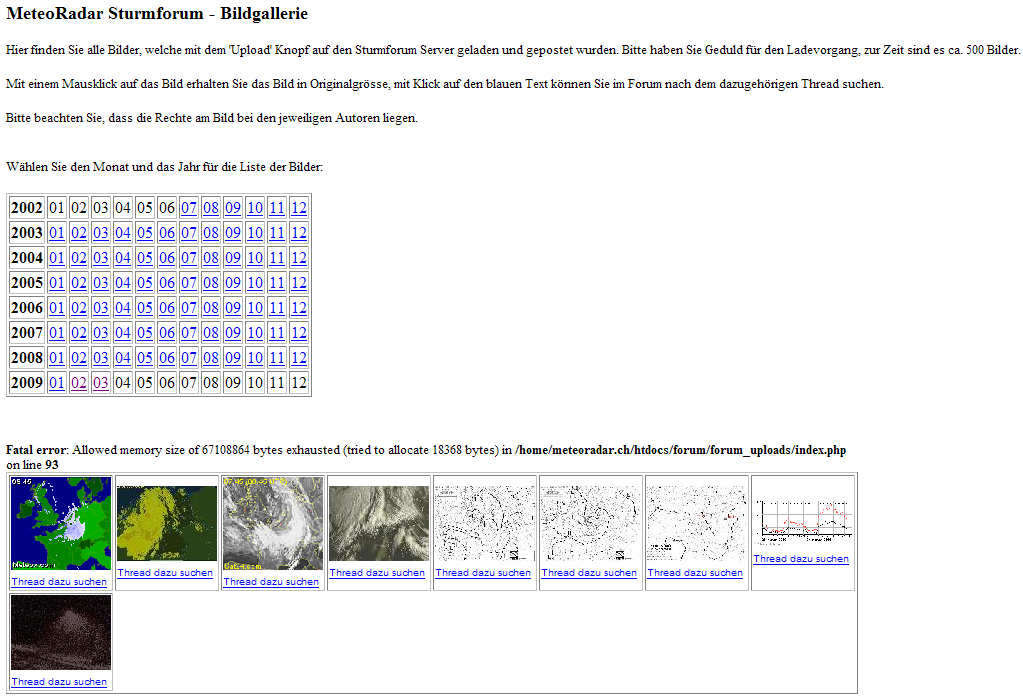Open month 01 in the 2003 row

[57, 233]
